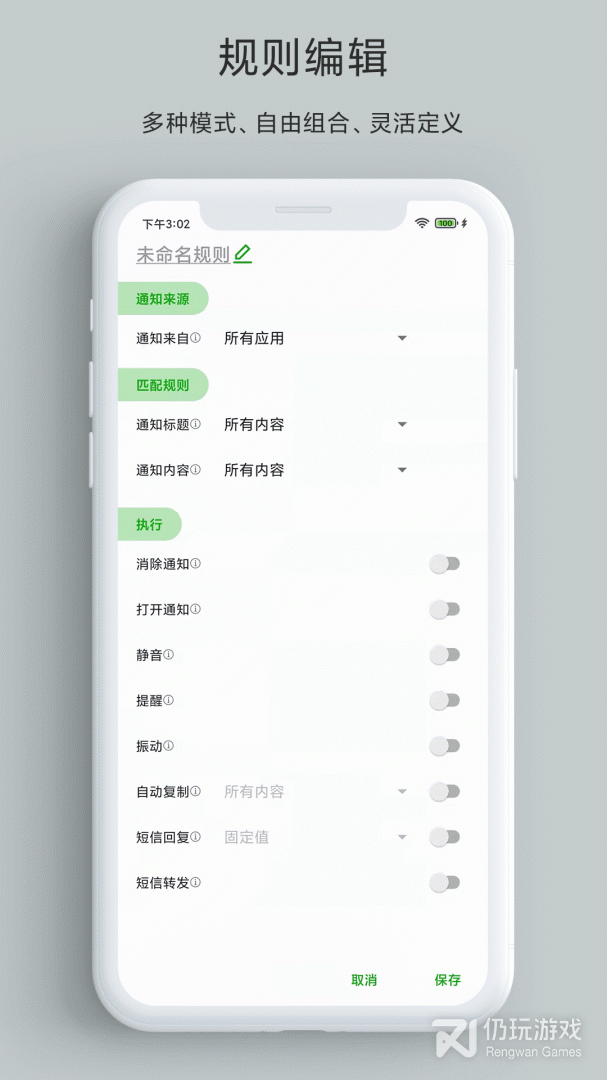607x1080 pixels.
Task: Click the 保存 button
Action: (448, 980)
